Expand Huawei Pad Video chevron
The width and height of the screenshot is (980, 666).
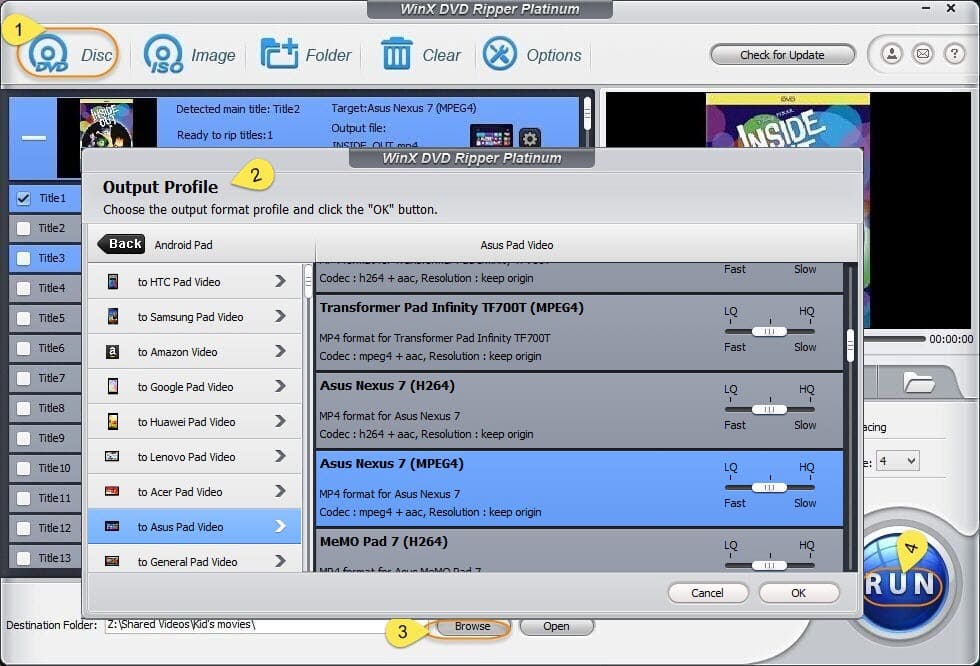pos(280,422)
